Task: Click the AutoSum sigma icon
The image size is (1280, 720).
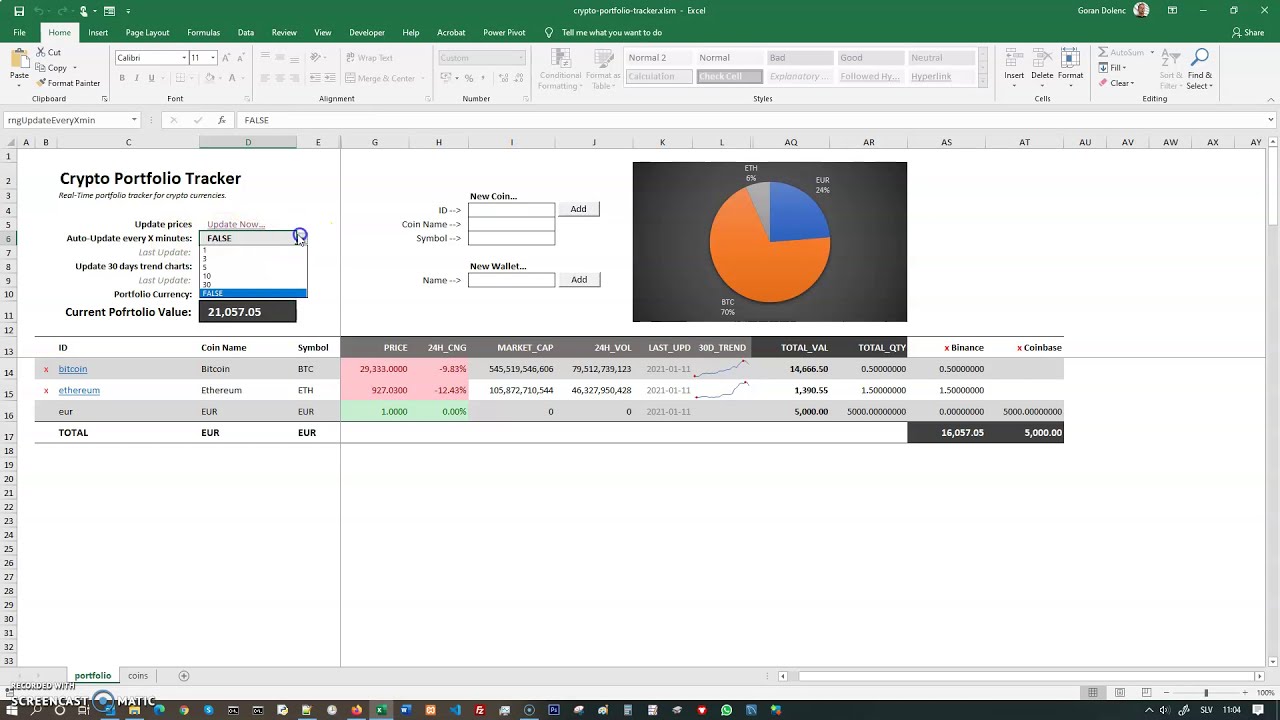Action: pos(1103,52)
